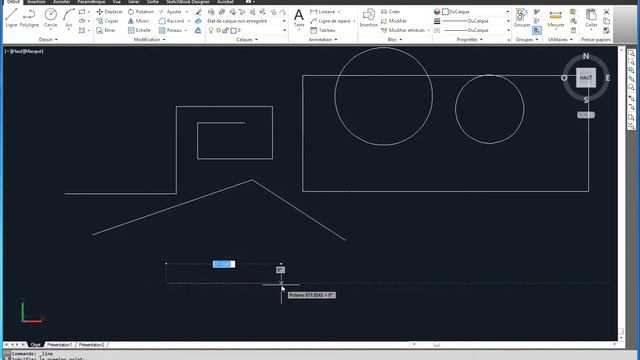Click the HAUT face of ViewCube
The image size is (640, 360).
pyautogui.click(x=586, y=78)
